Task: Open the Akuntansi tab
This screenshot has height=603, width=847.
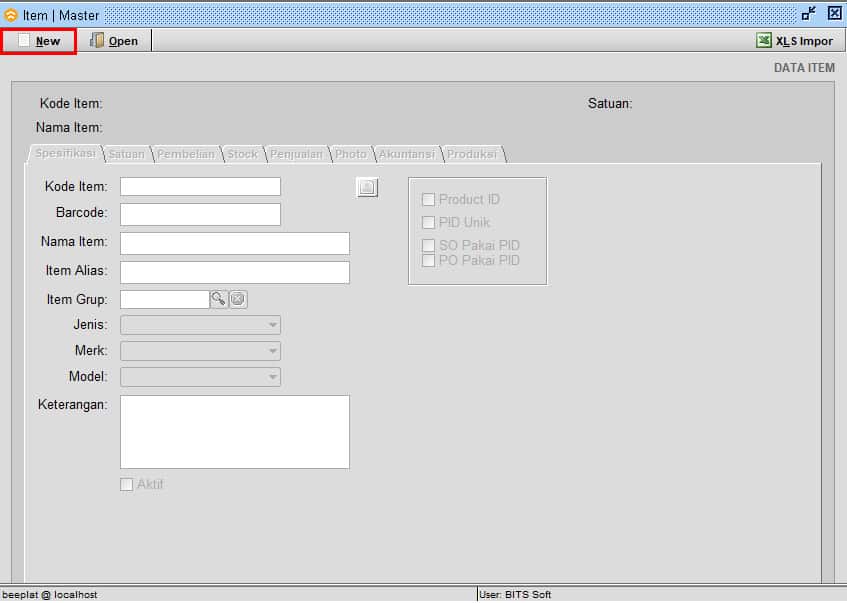Action: [x=406, y=154]
